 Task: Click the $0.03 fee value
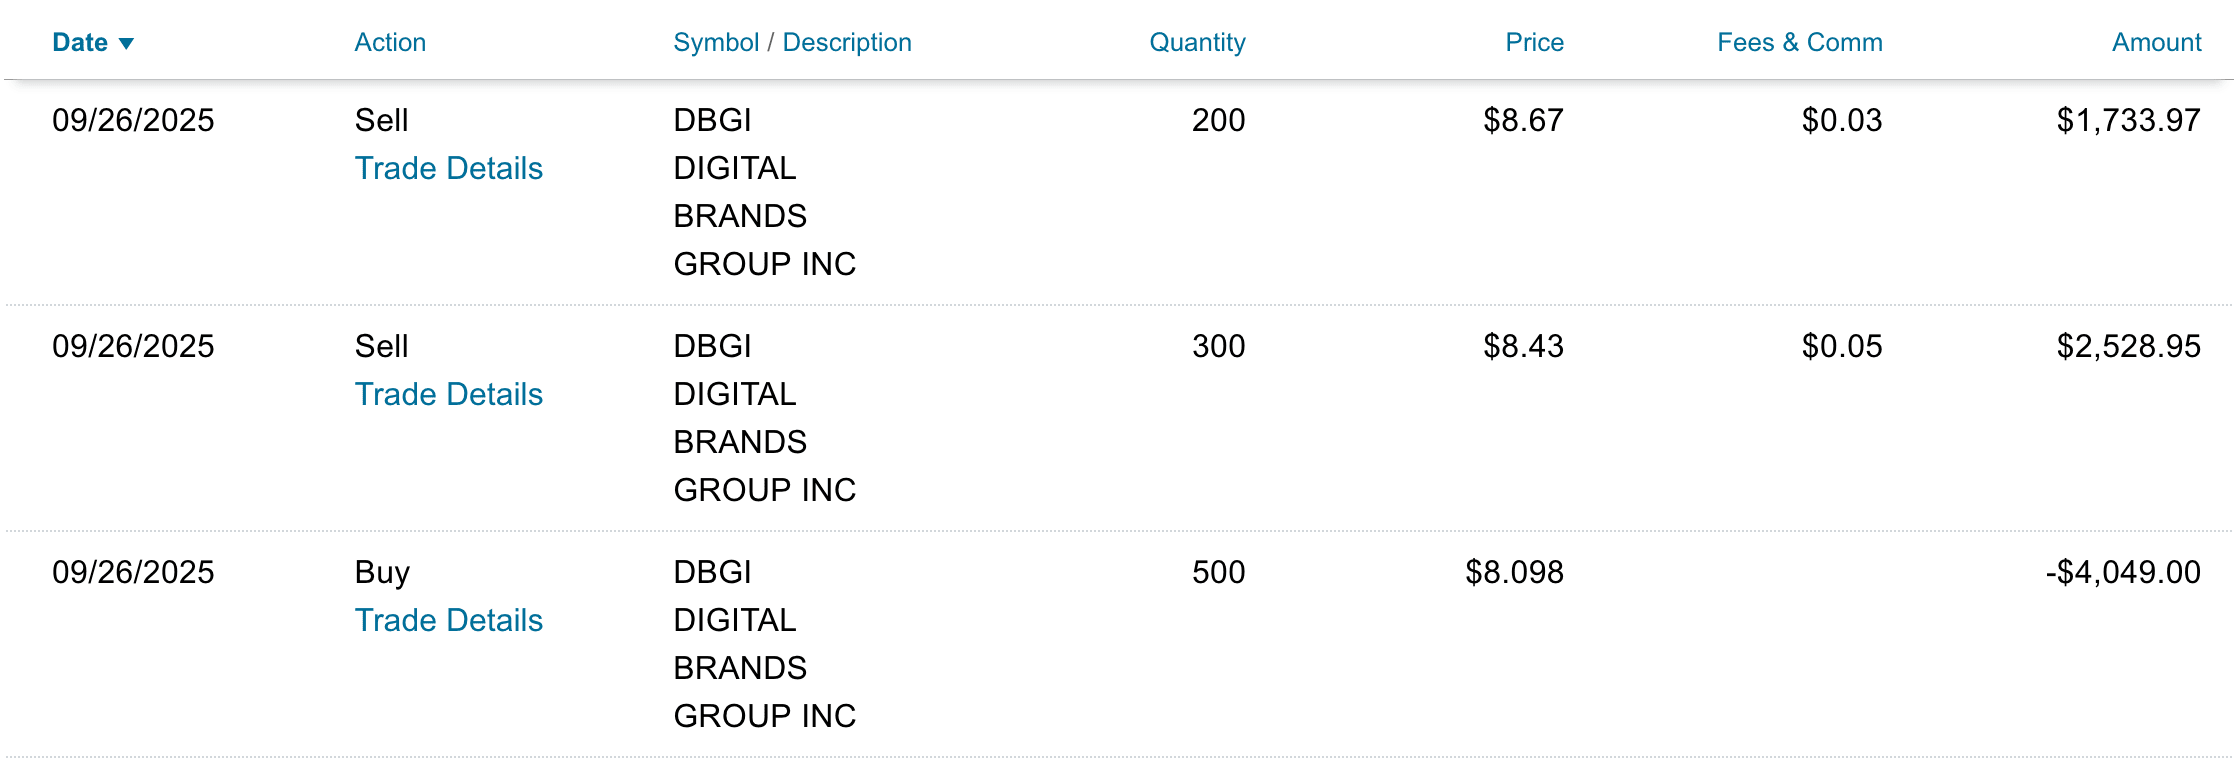coord(1842,120)
